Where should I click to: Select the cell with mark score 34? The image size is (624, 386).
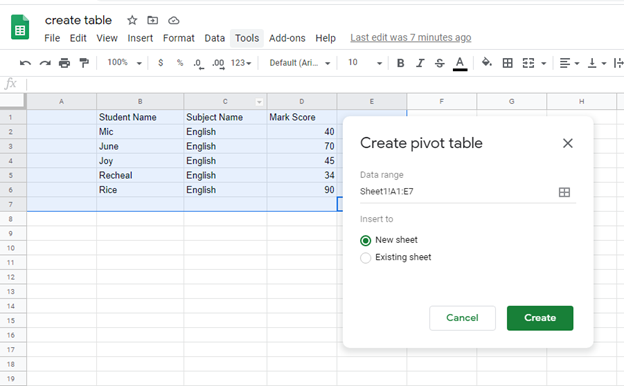tap(302, 175)
